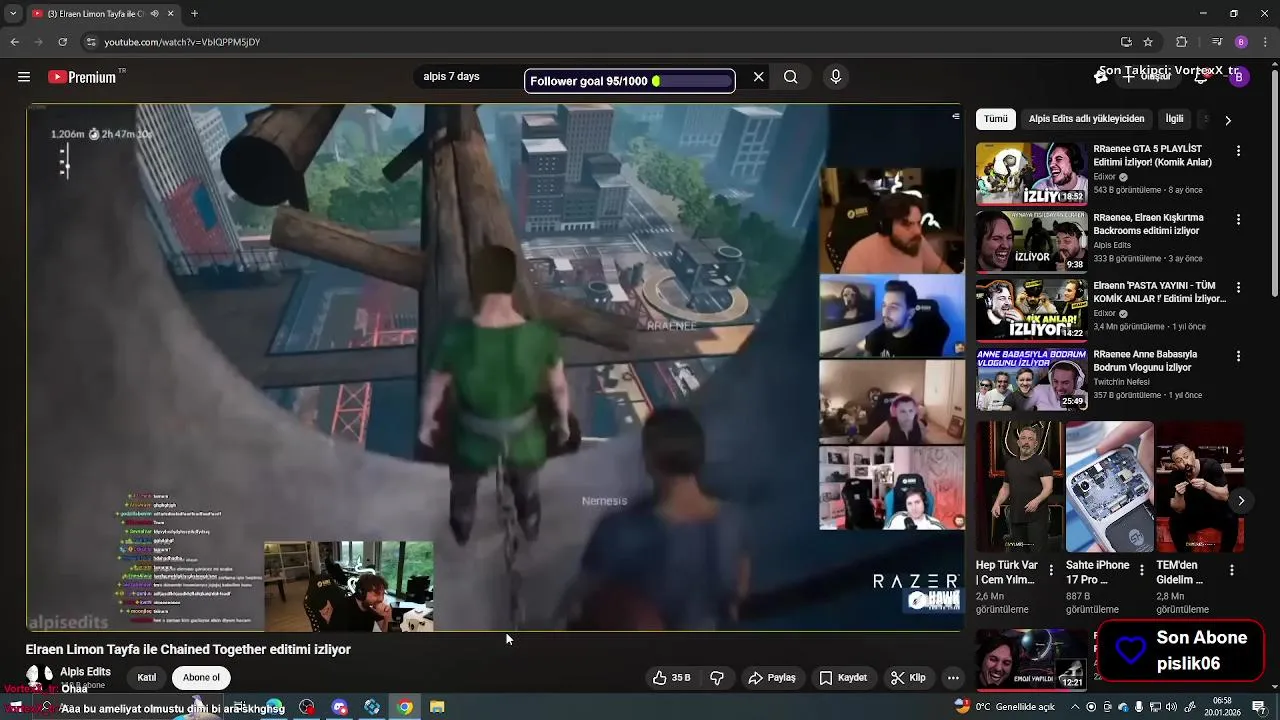1280x720 pixels.
Task: Show more filter chips with right arrow
Action: (1228, 120)
